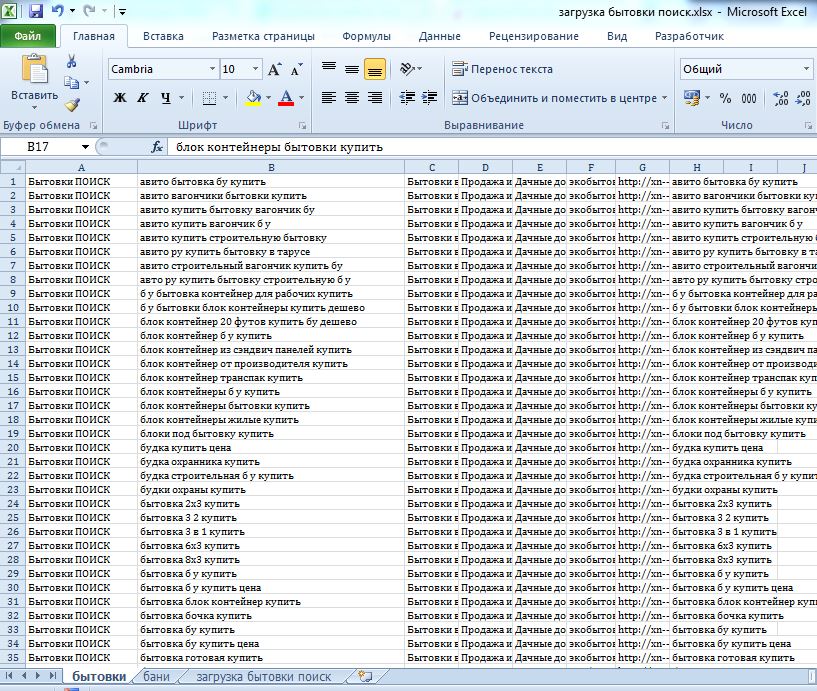
Task: Open the font size 10 dropdown
Action: (255, 69)
